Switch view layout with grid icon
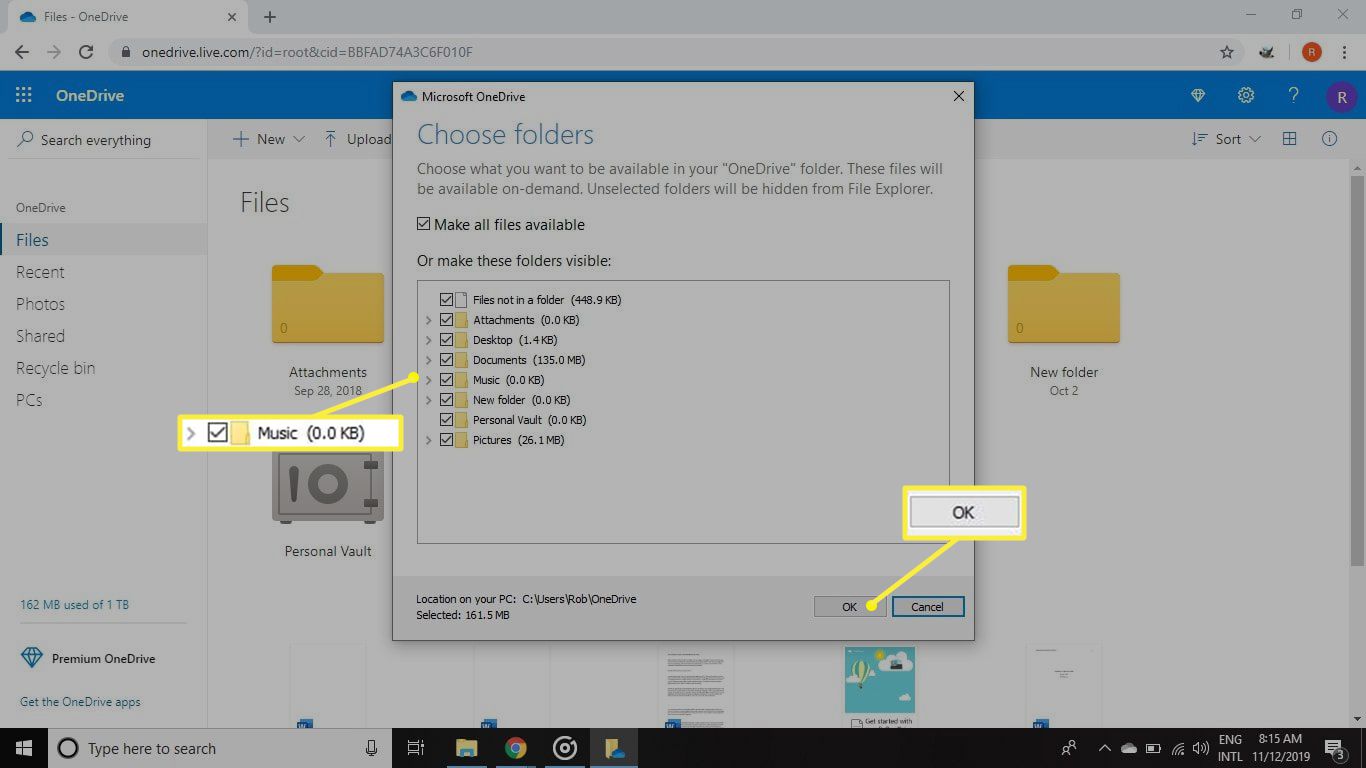This screenshot has height=768, width=1366. (x=1290, y=139)
